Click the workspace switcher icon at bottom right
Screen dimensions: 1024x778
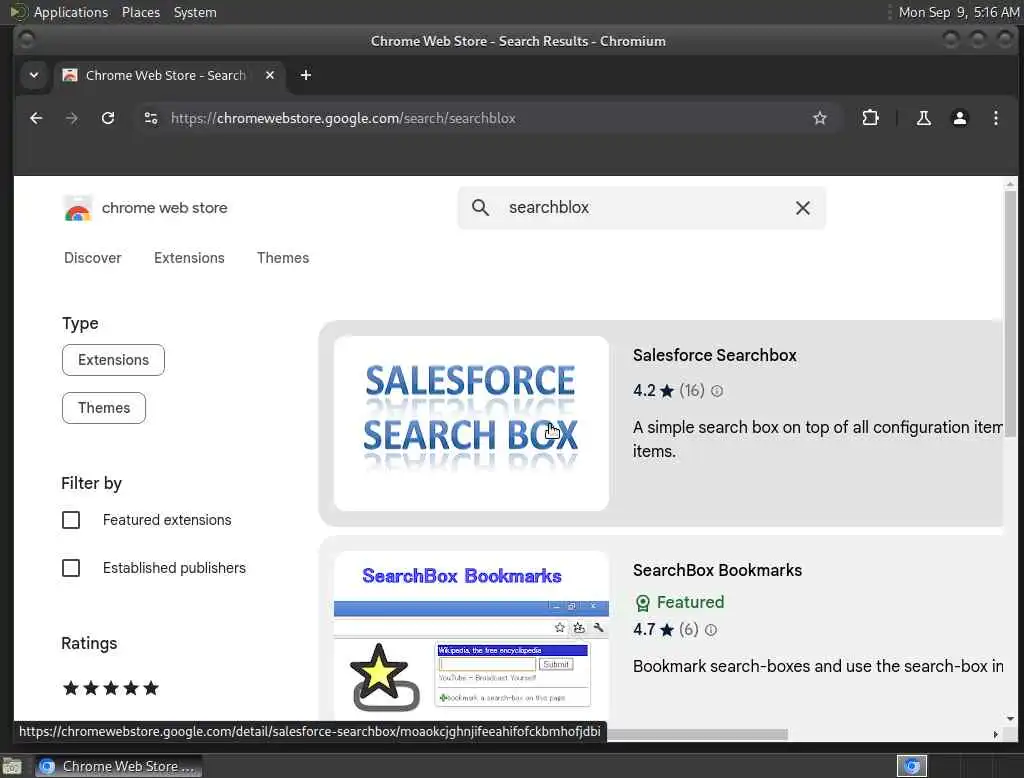tap(912, 766)
